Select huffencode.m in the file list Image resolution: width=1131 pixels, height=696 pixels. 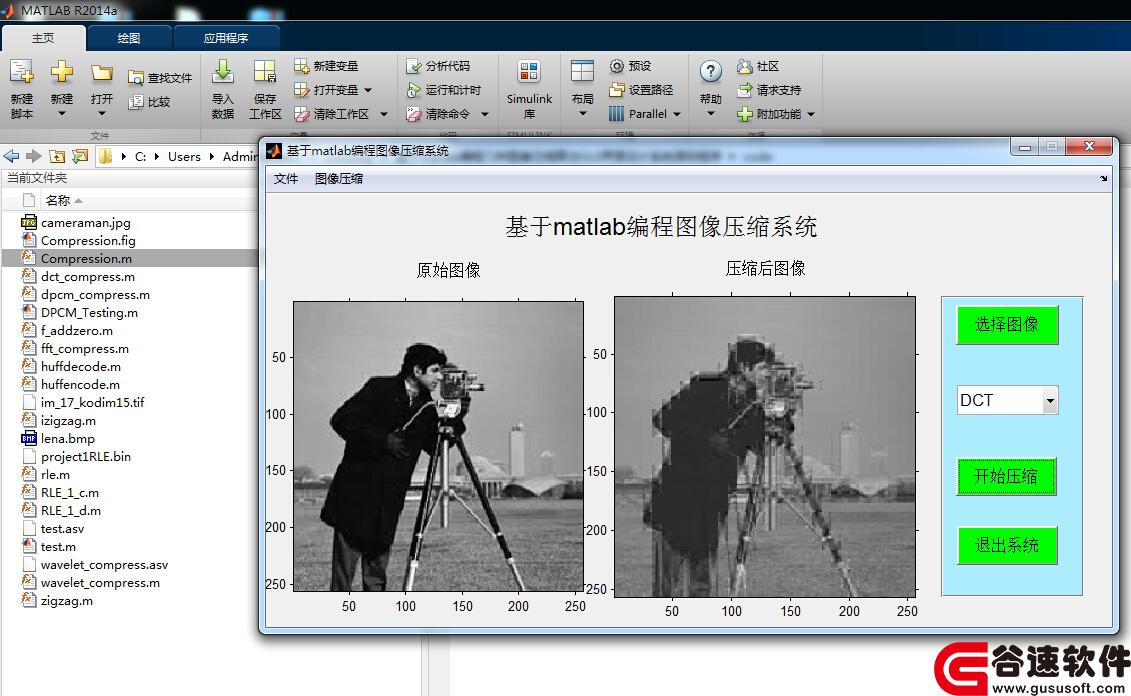coord(80,384)
